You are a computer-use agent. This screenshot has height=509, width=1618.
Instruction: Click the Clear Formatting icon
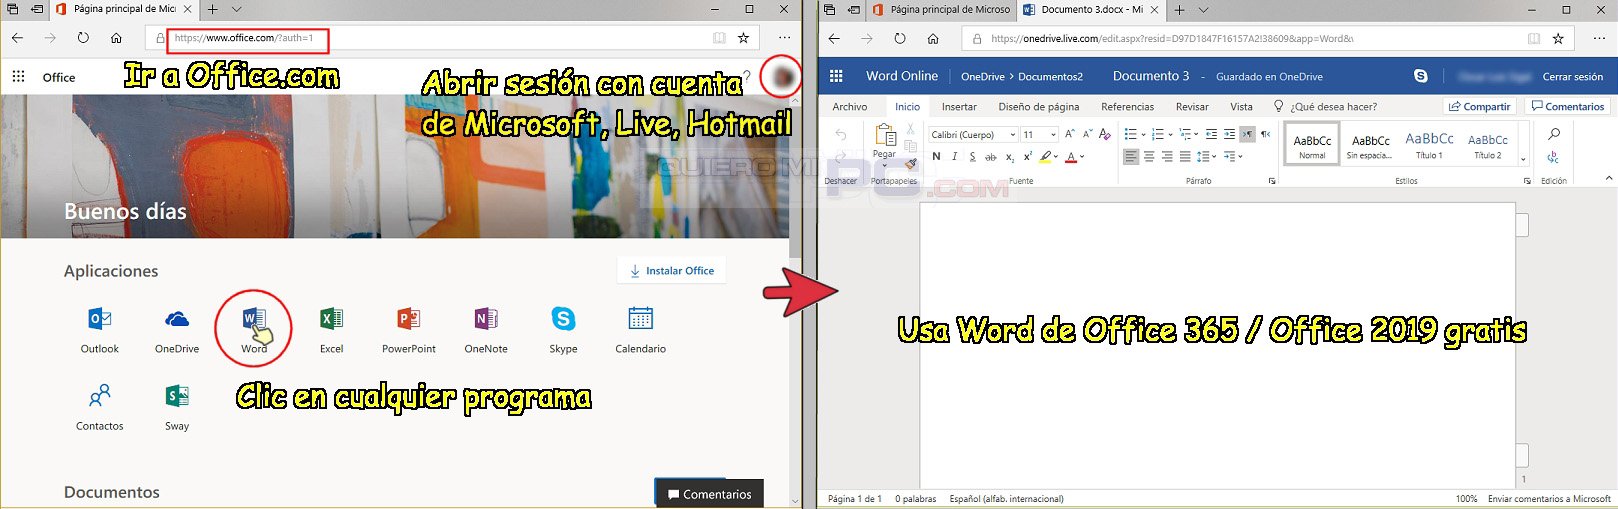1104,134
